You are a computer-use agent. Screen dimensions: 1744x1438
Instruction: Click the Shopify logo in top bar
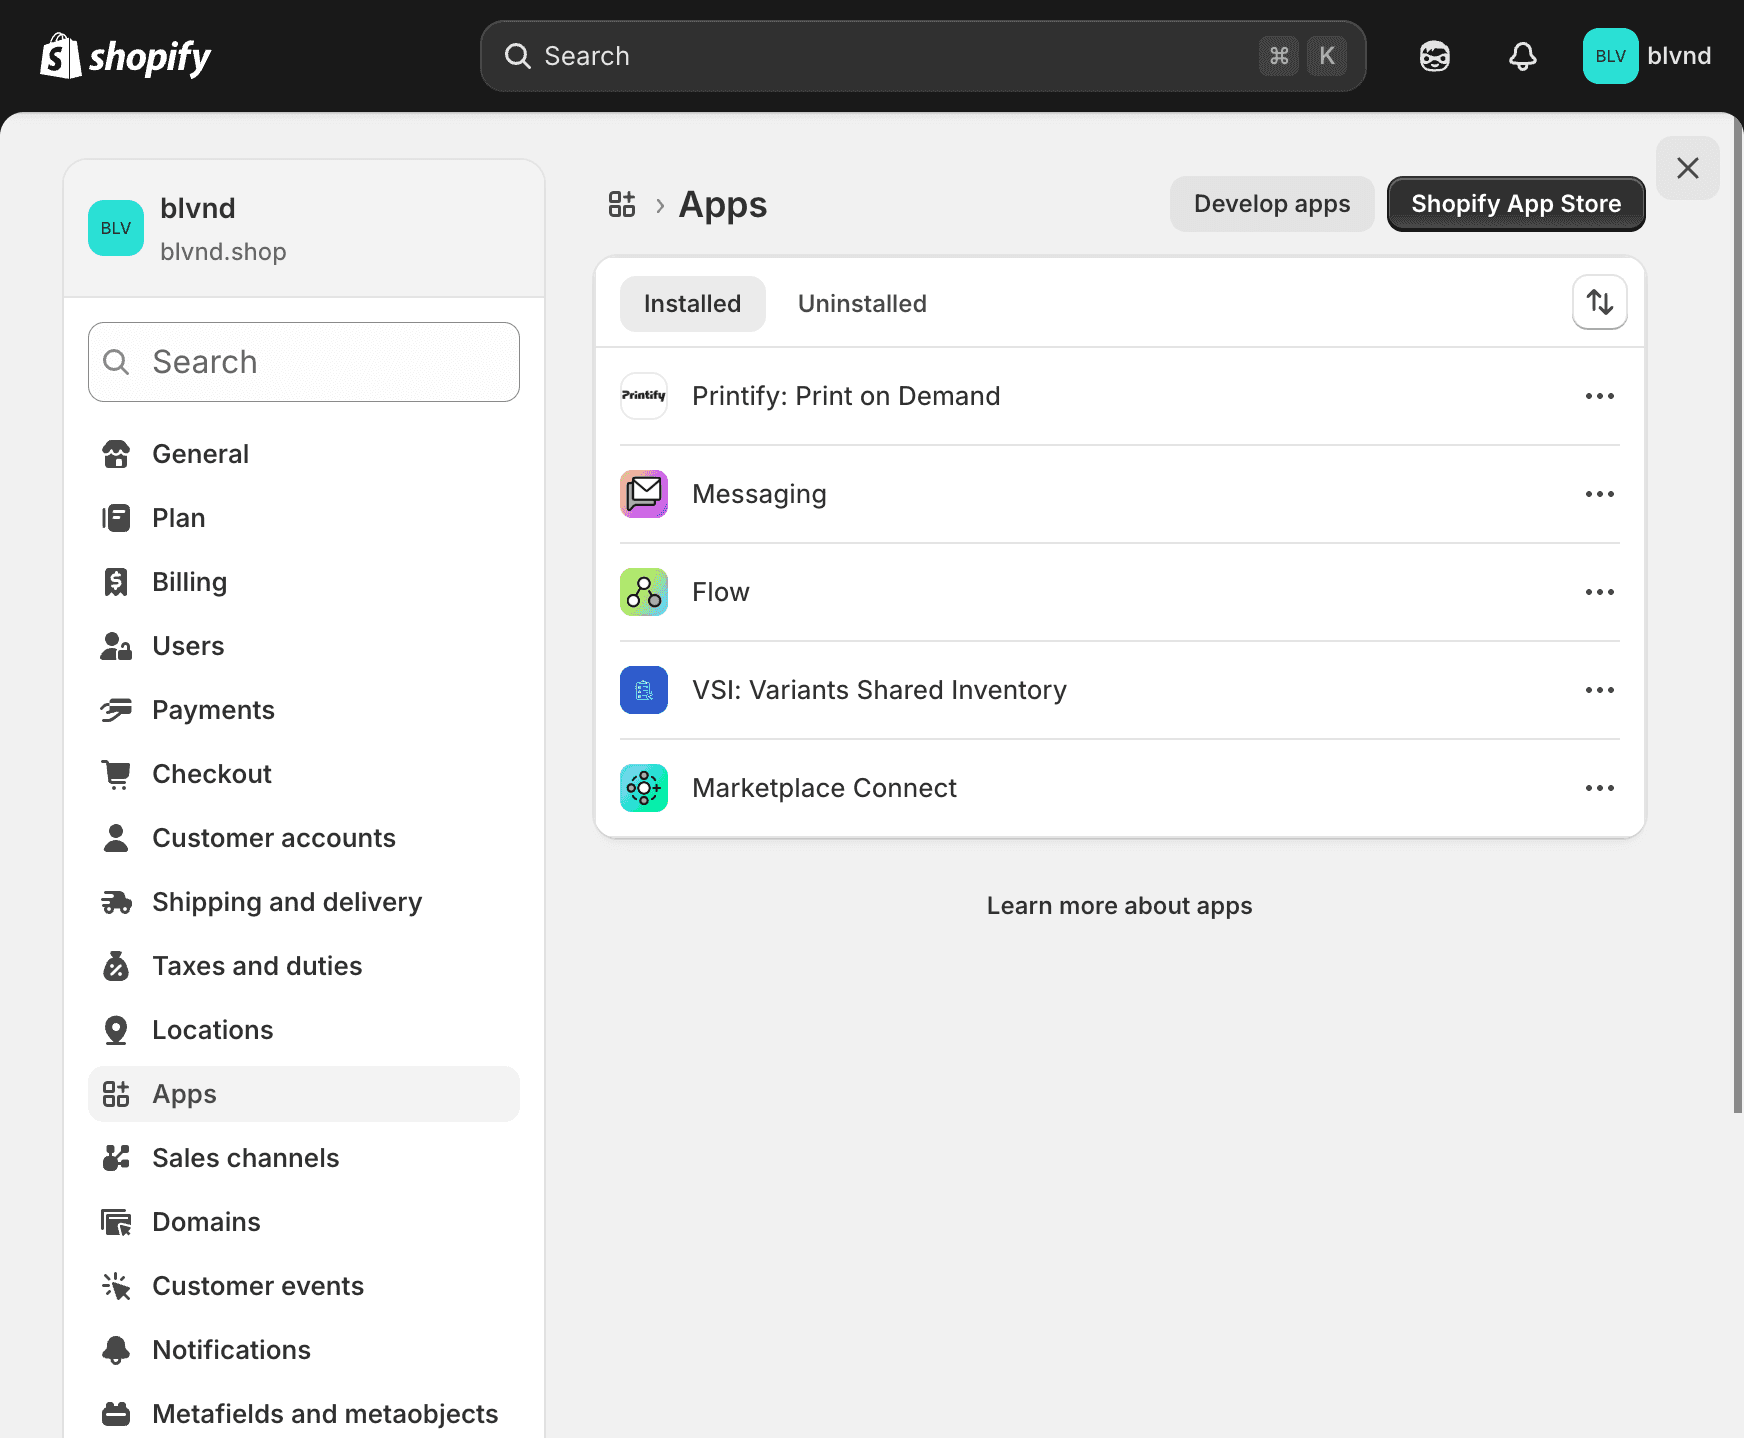126,56
